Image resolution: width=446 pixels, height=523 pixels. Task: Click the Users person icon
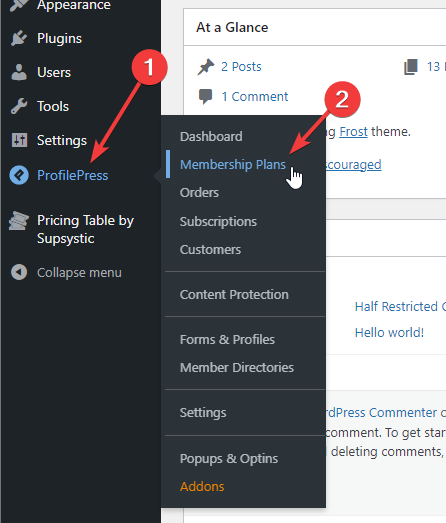click(19, 72)
